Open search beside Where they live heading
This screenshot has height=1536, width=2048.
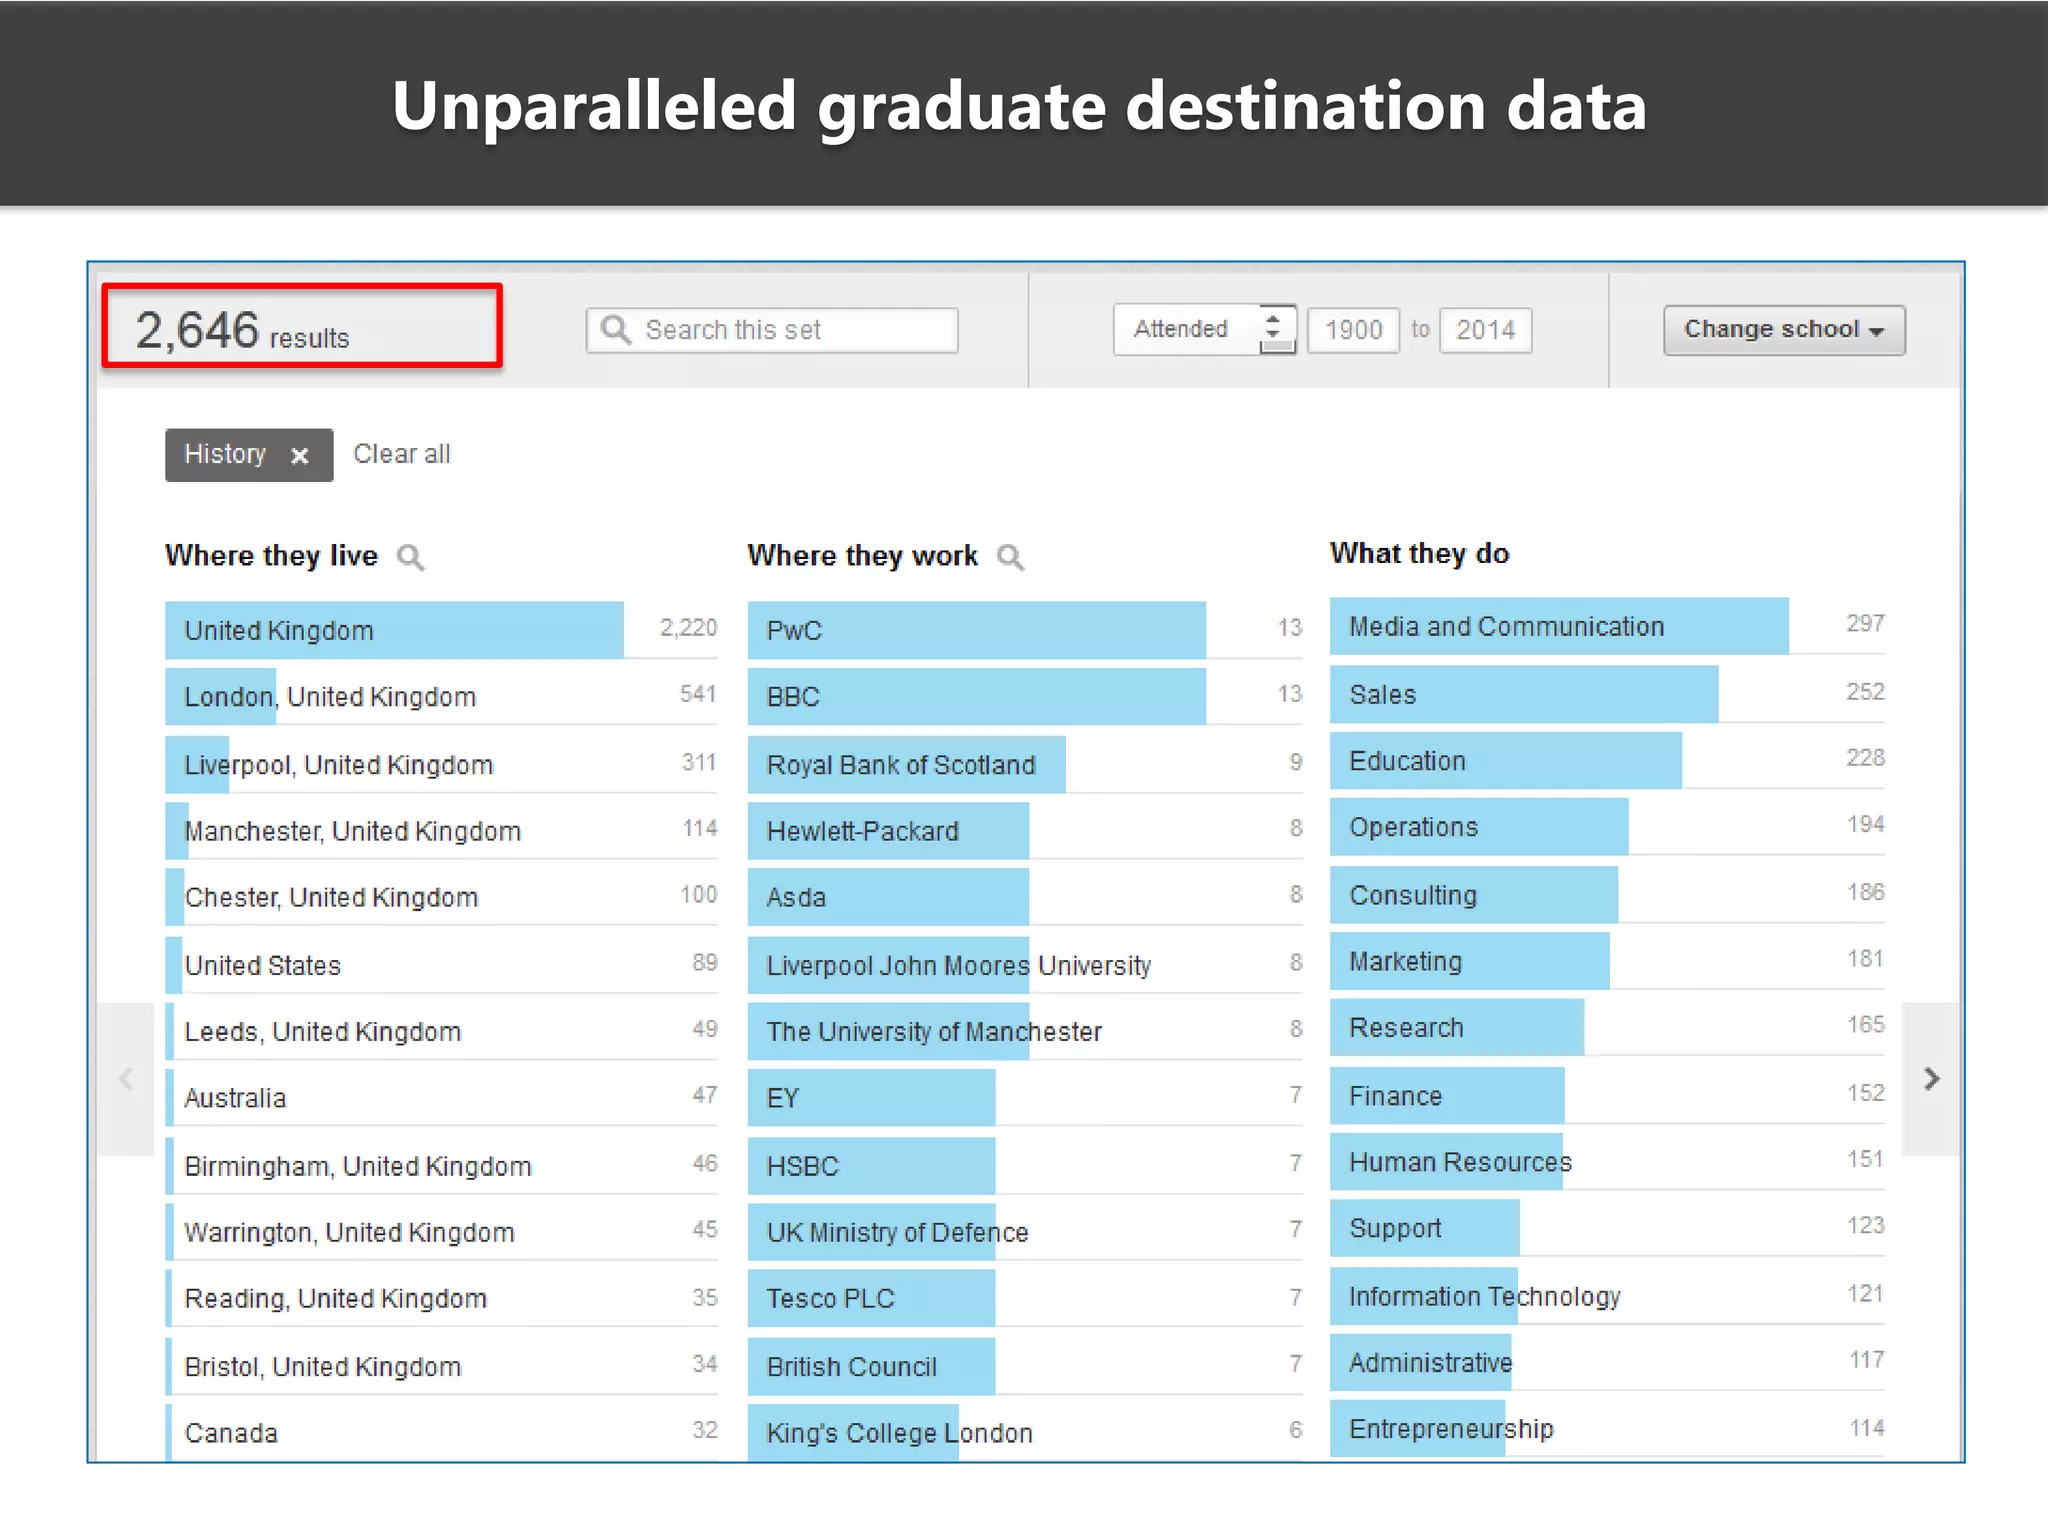coord(410,557)
